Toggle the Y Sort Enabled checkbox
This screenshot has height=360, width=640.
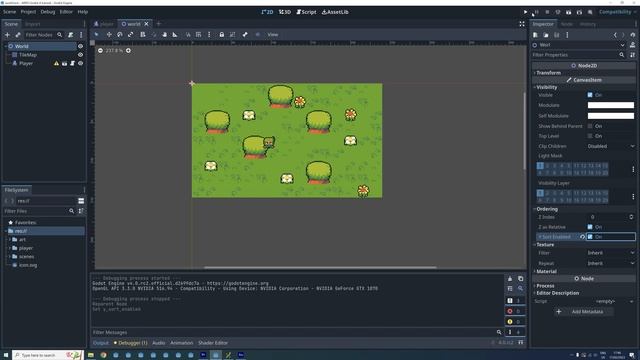coord(590,237)
